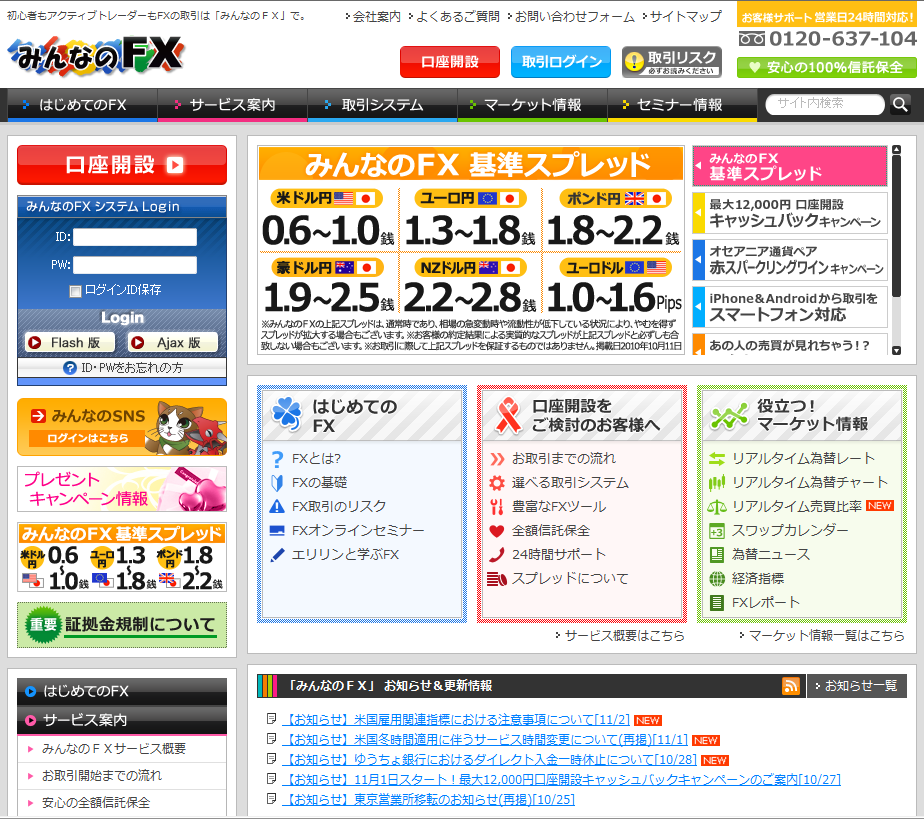Click the globe icon beside 経済指標
The image size is (924, 819).
(717, 579)
